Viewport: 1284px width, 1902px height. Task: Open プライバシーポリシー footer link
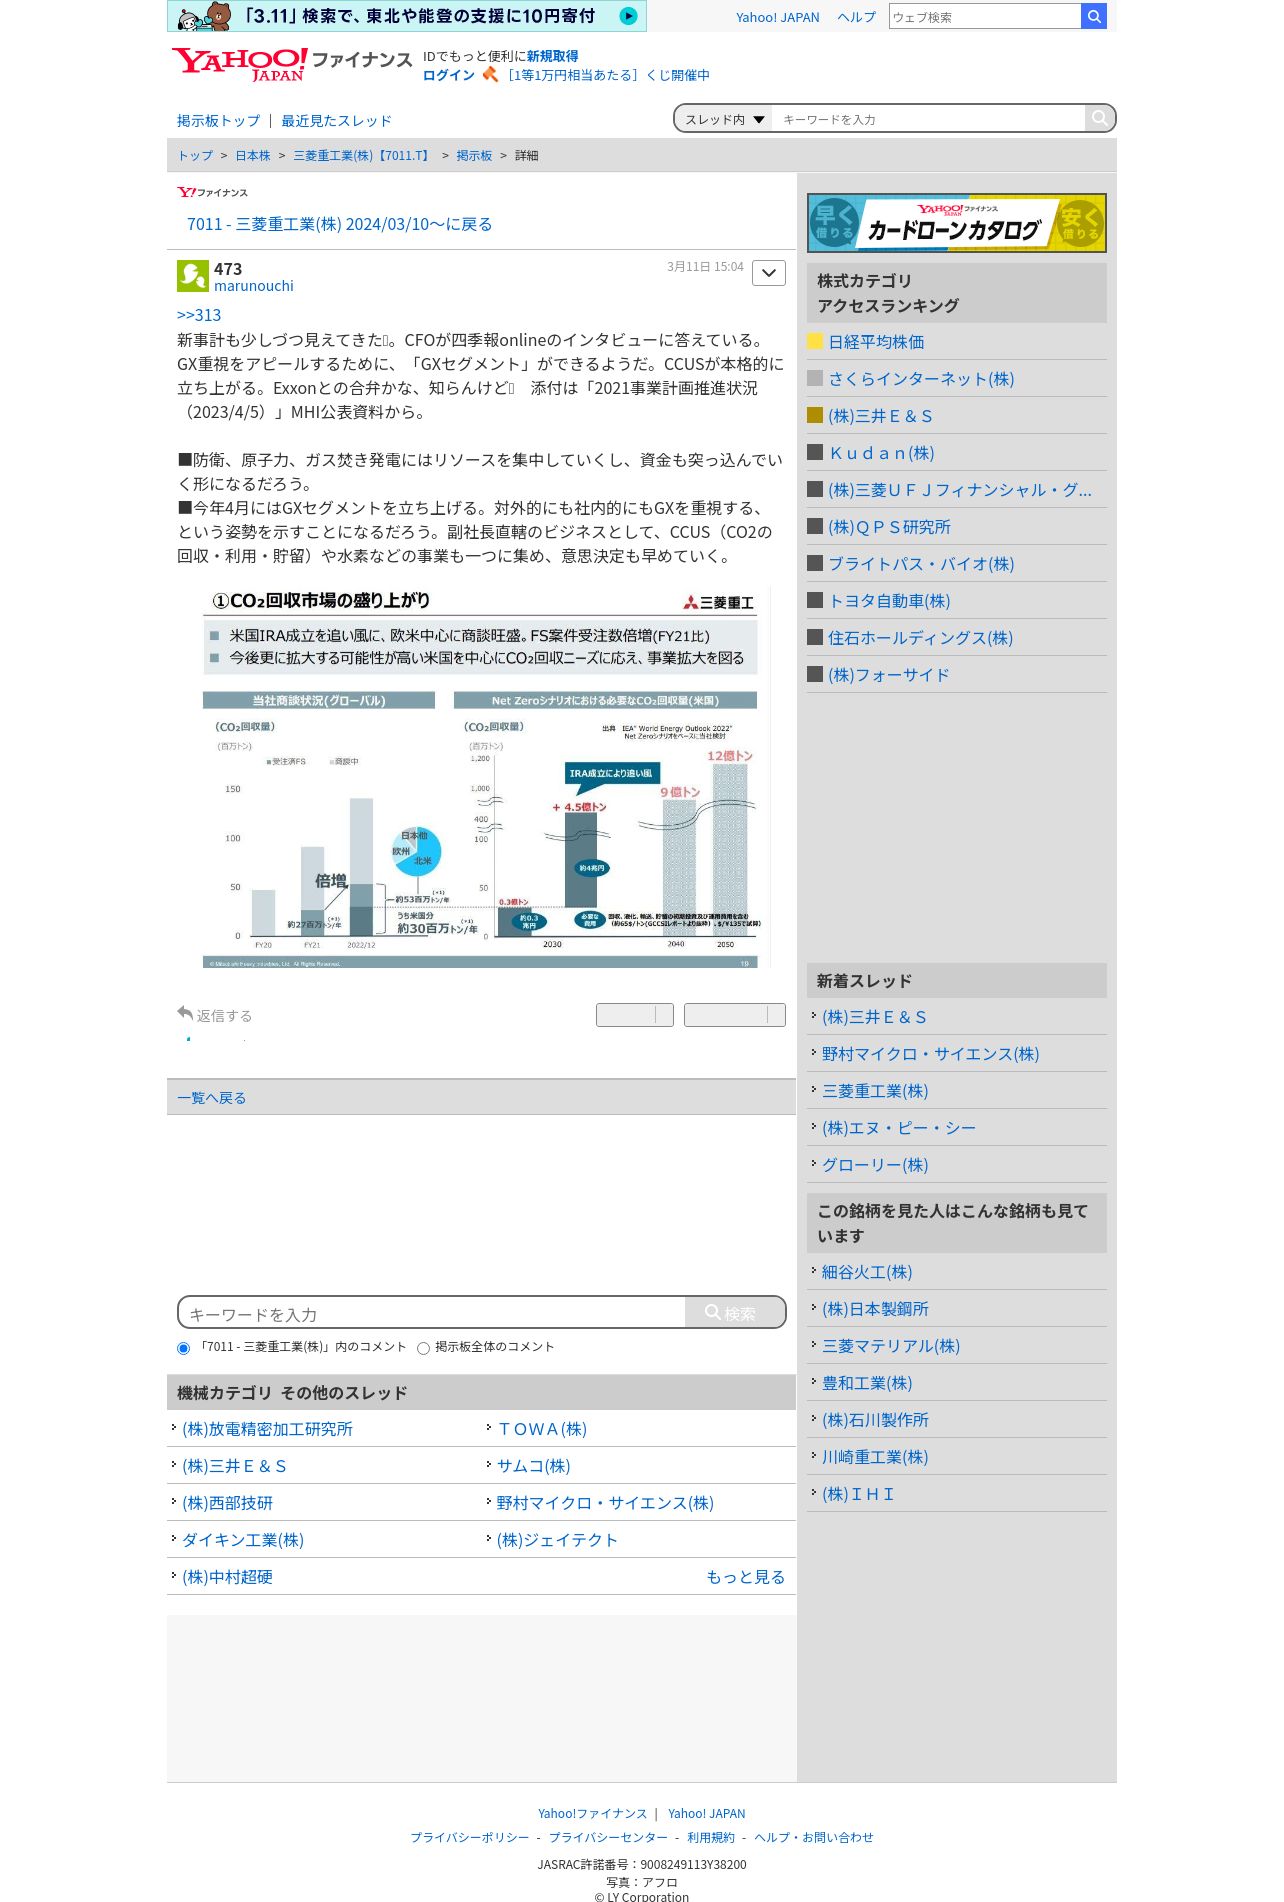(469, 1837)
